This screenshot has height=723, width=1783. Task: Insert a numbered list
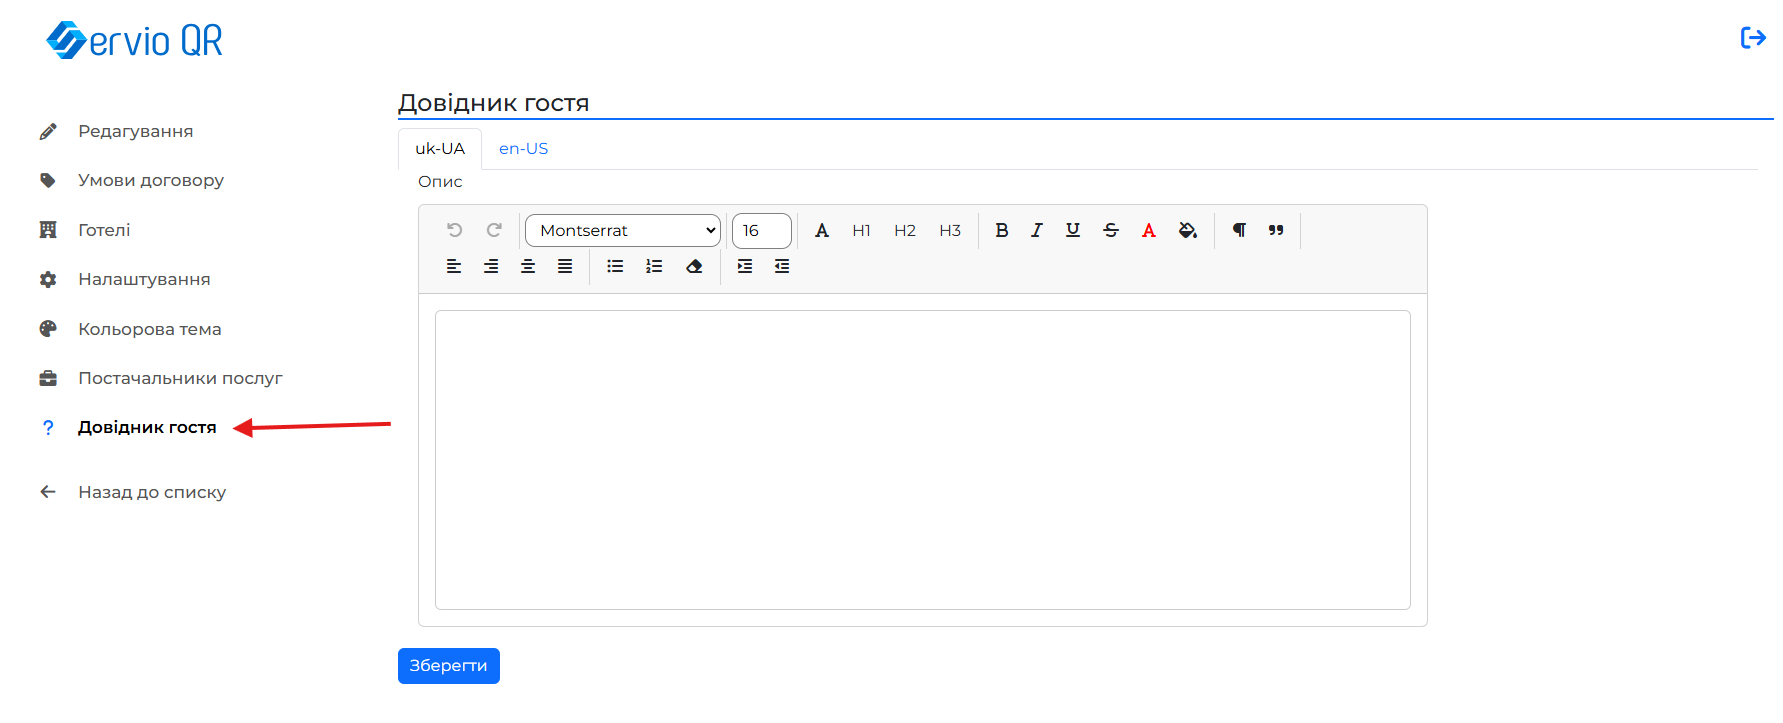pyautogui.click(x=654, y=266)
